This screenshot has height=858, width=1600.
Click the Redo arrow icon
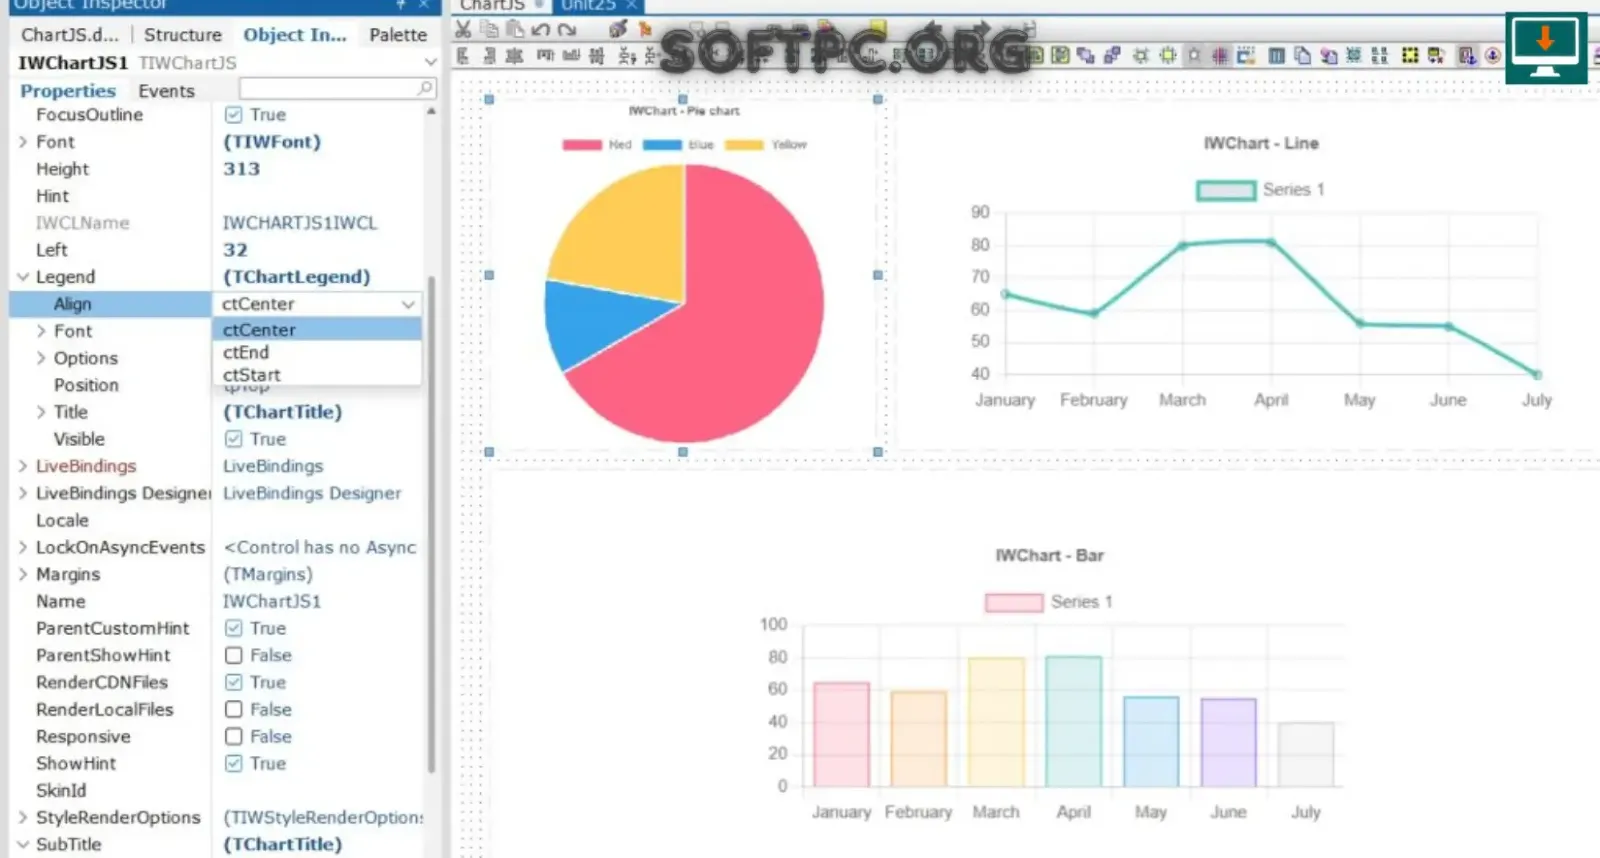click(567, 30)
